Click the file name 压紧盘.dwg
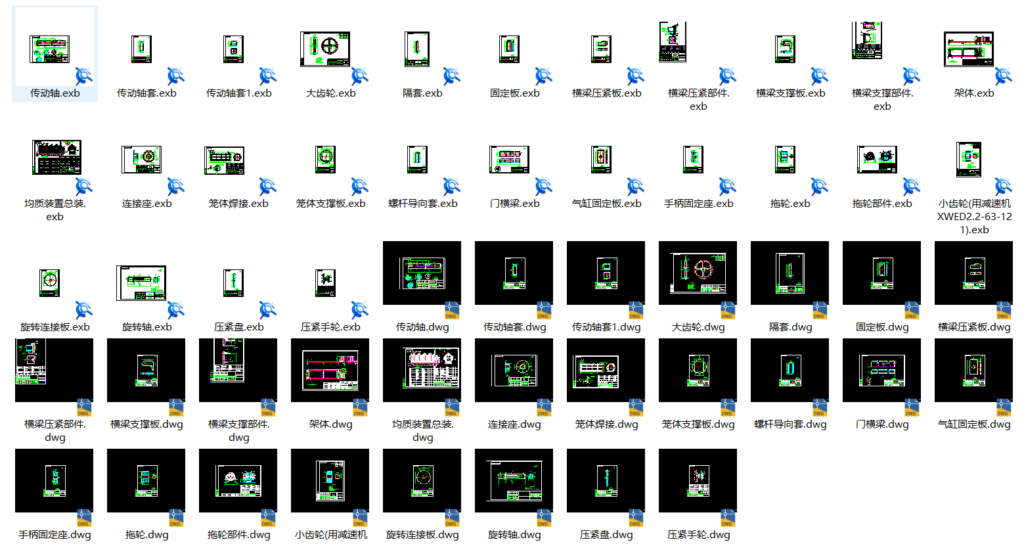 (x=606, y=535)
